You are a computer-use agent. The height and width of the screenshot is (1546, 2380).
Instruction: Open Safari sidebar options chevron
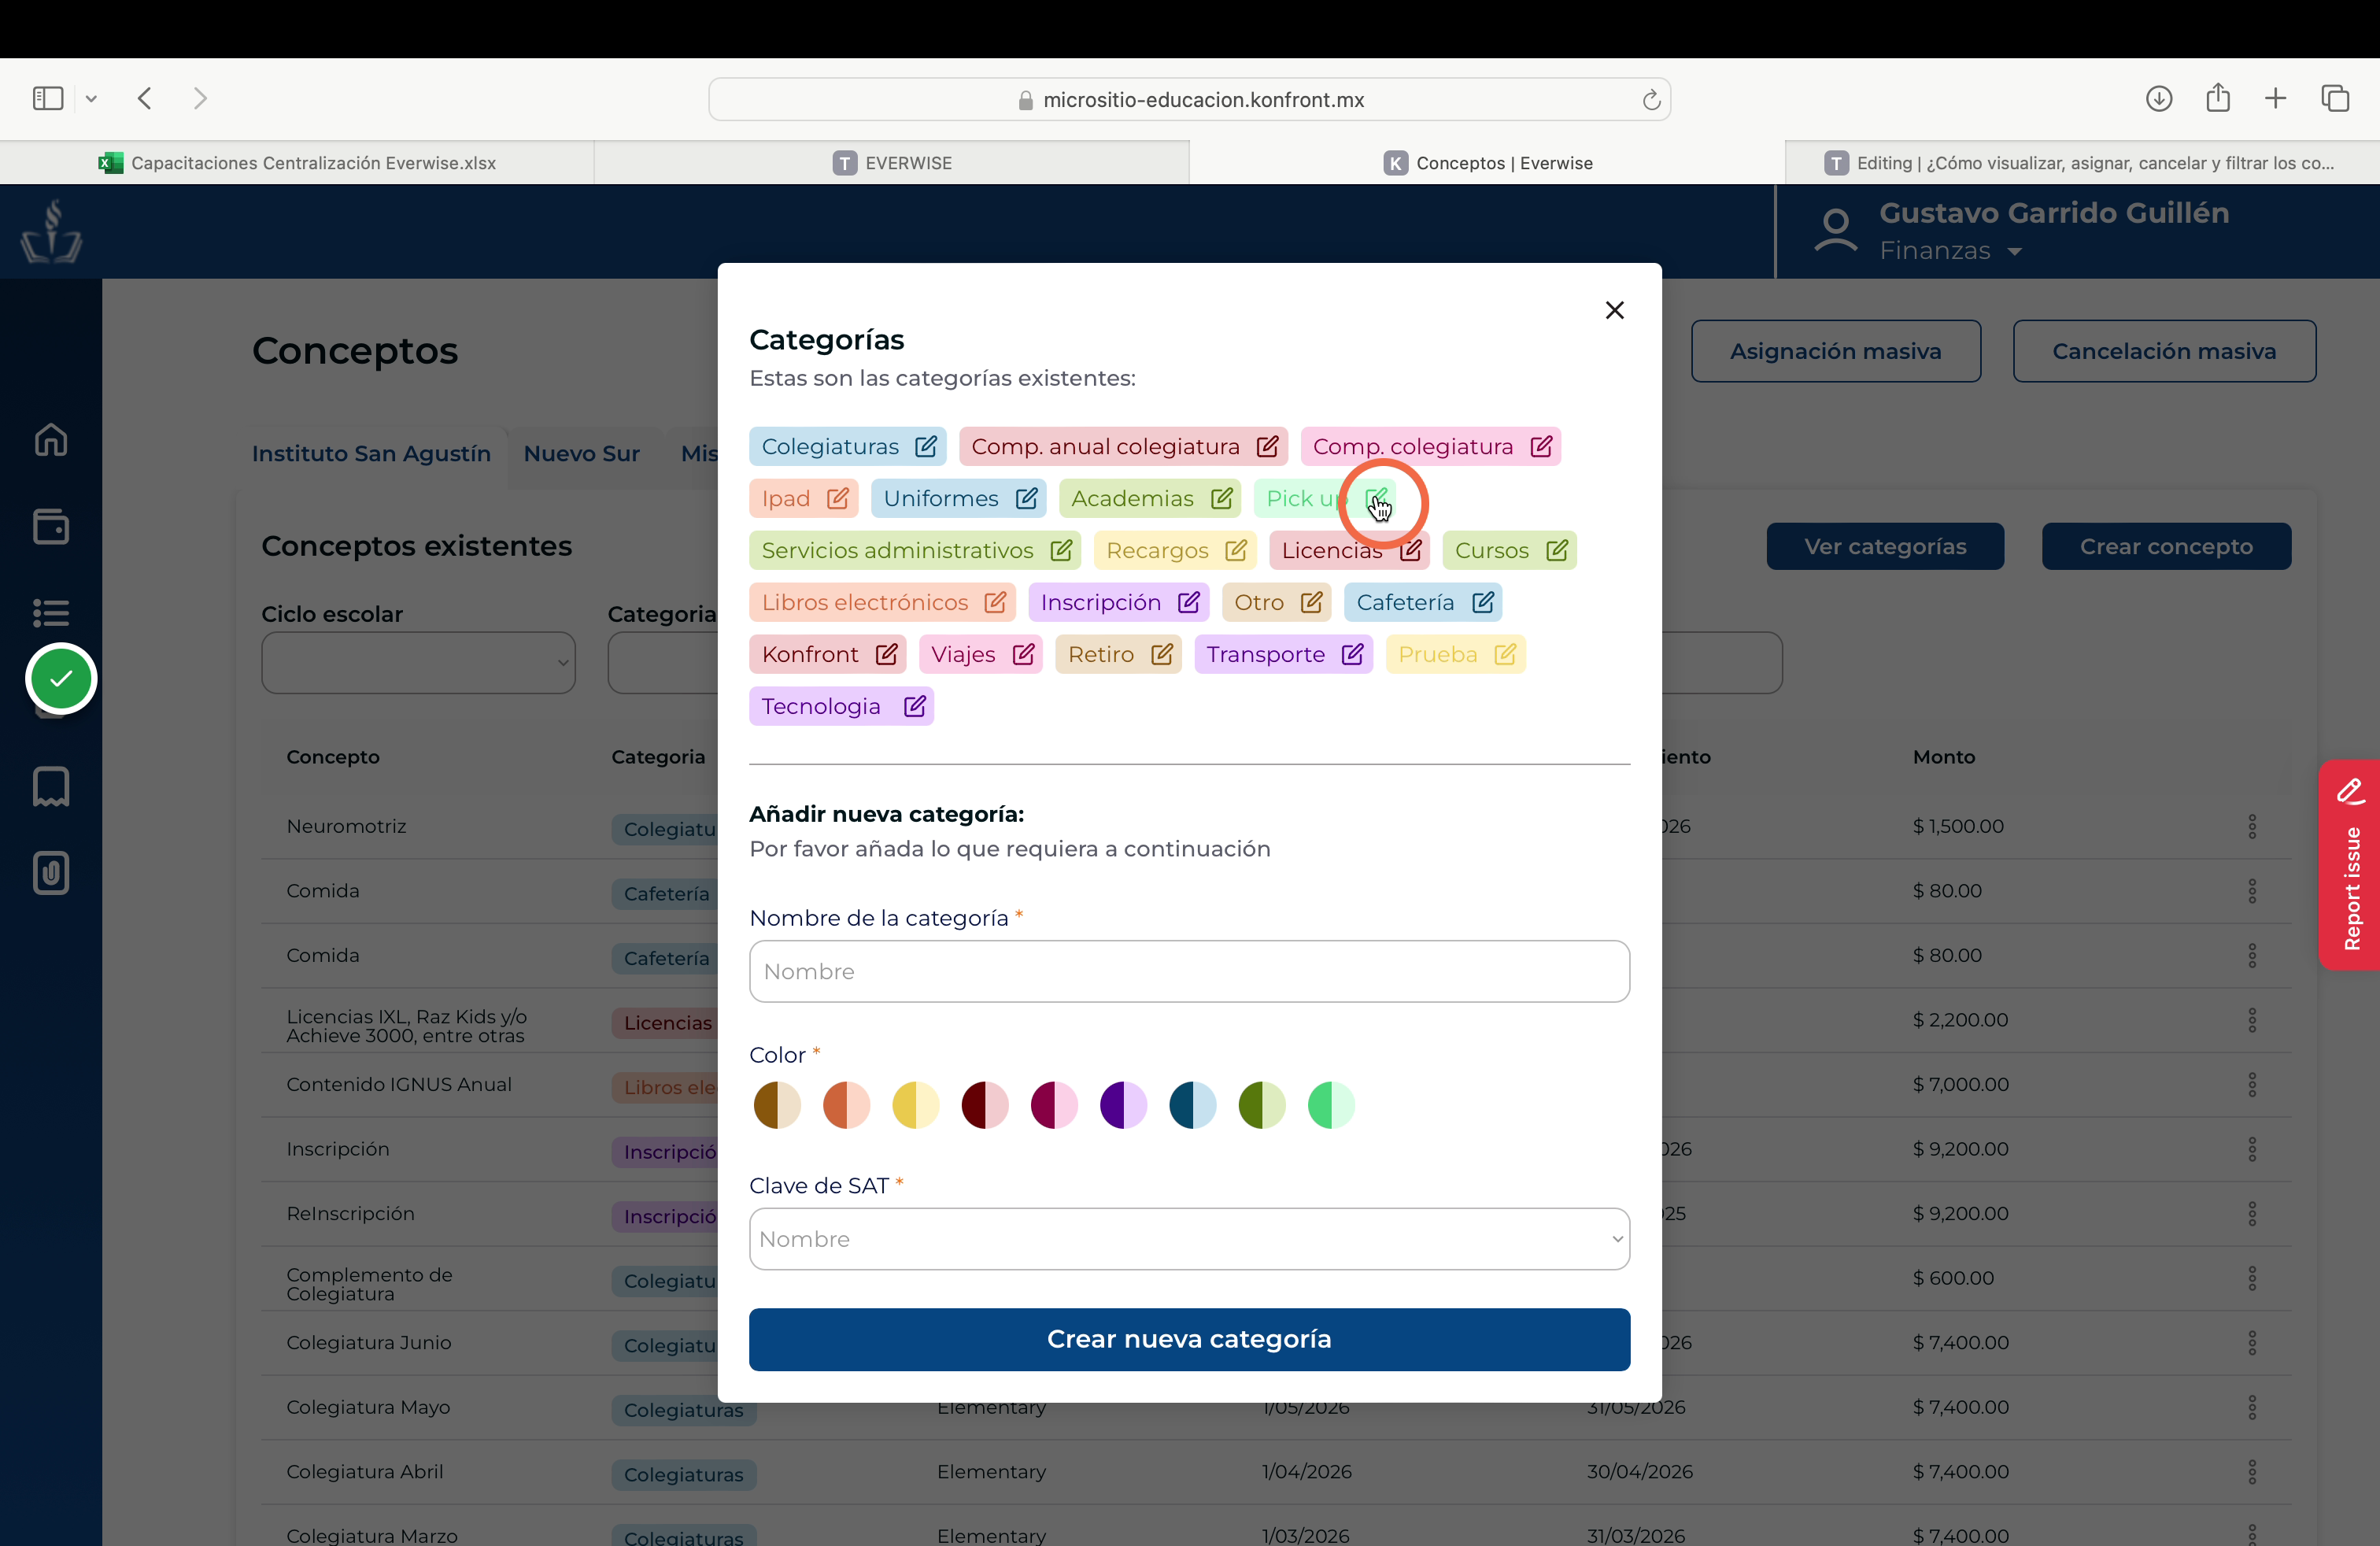(91, 98)
